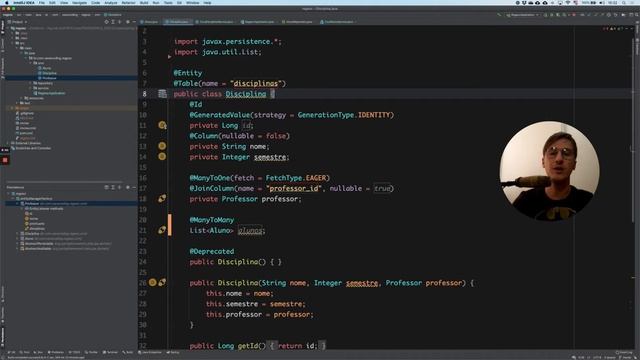Open the Event Log button in status bar
The width and height of the screenshot is (640, 360).
[624, 352]
